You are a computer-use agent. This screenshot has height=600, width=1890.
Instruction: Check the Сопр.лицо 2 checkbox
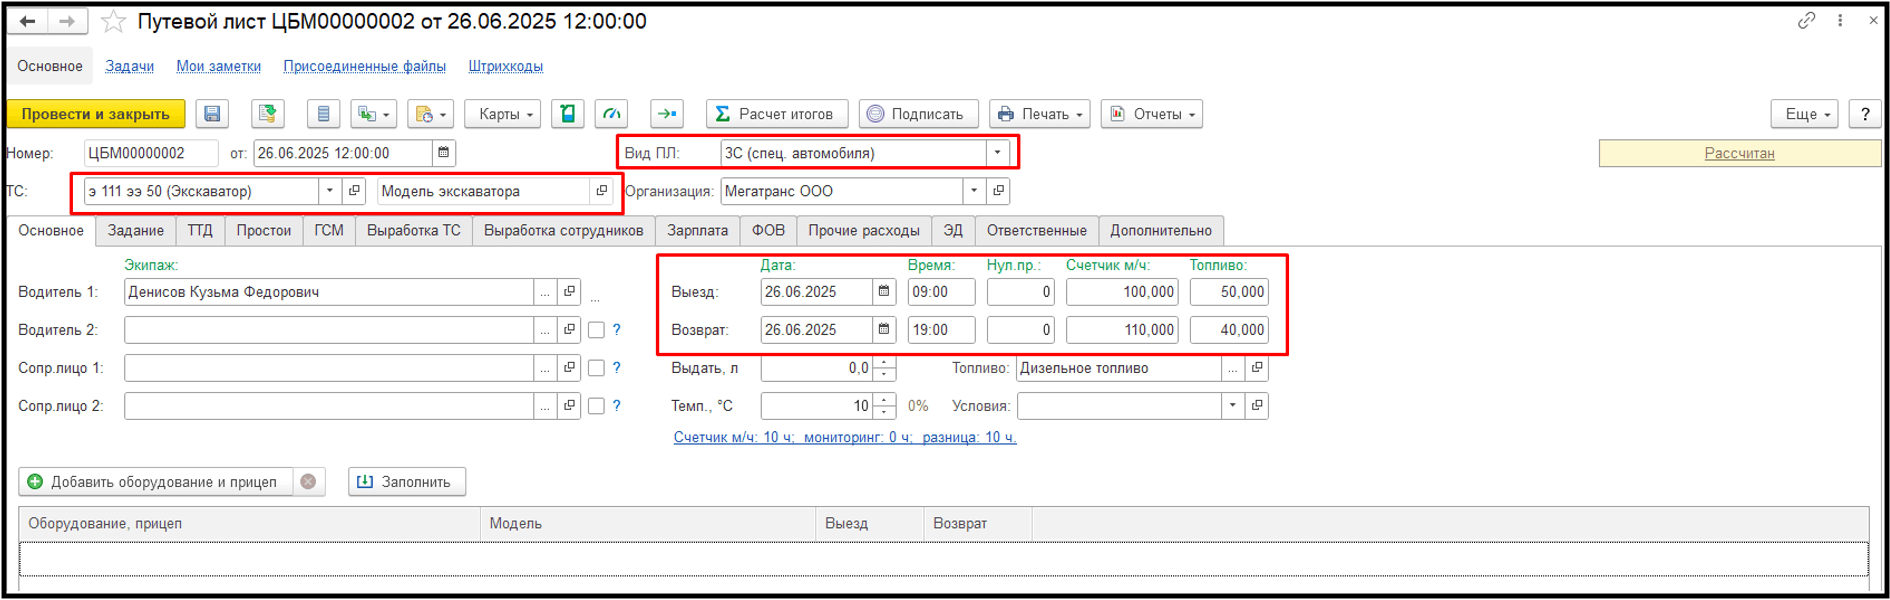[x=596, y=406]
